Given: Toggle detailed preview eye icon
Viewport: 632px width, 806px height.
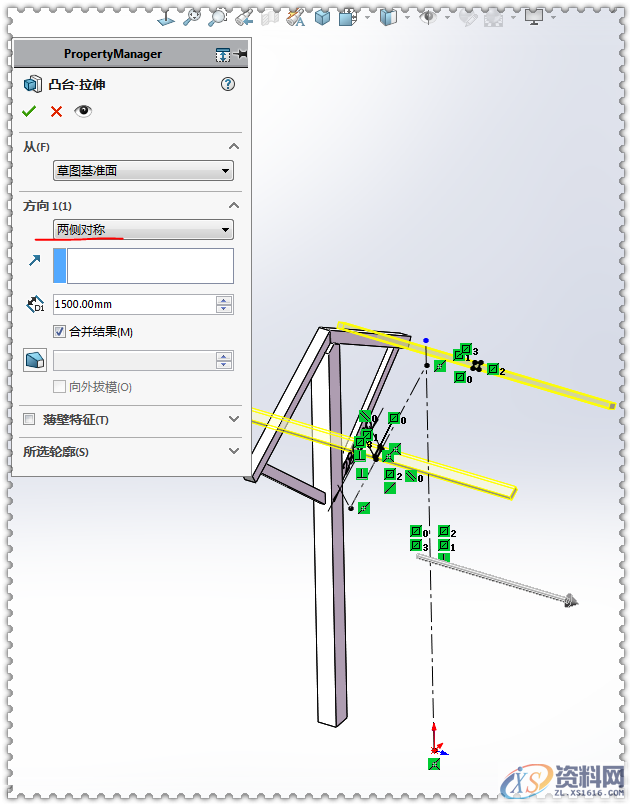Looking at the screenshot, I should [83, 111].
